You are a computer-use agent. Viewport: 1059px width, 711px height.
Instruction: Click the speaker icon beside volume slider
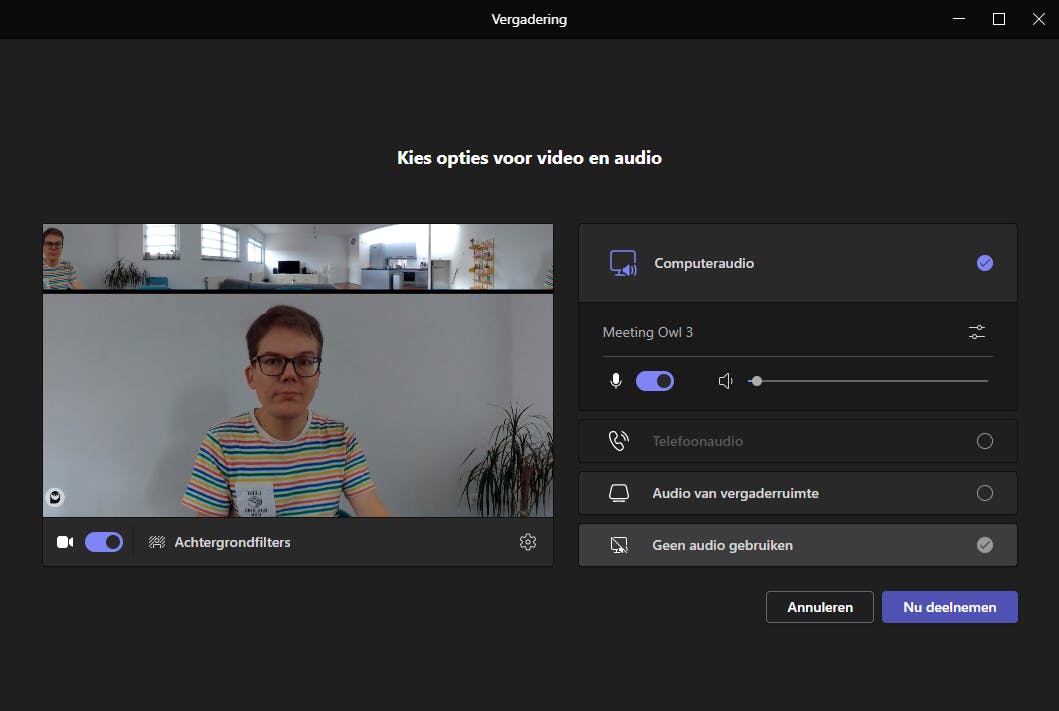725,380
